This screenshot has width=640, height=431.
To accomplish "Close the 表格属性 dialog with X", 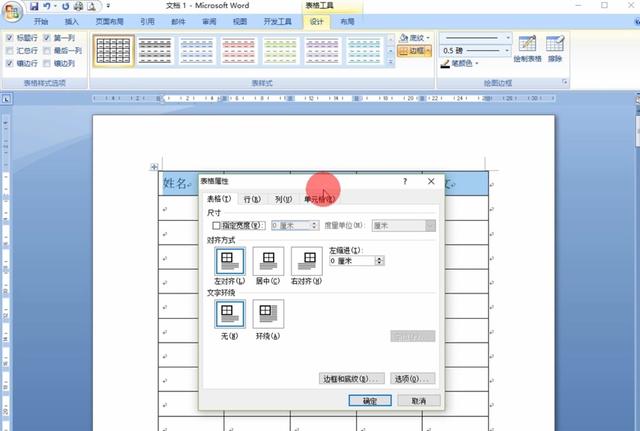I will point(431,181).
